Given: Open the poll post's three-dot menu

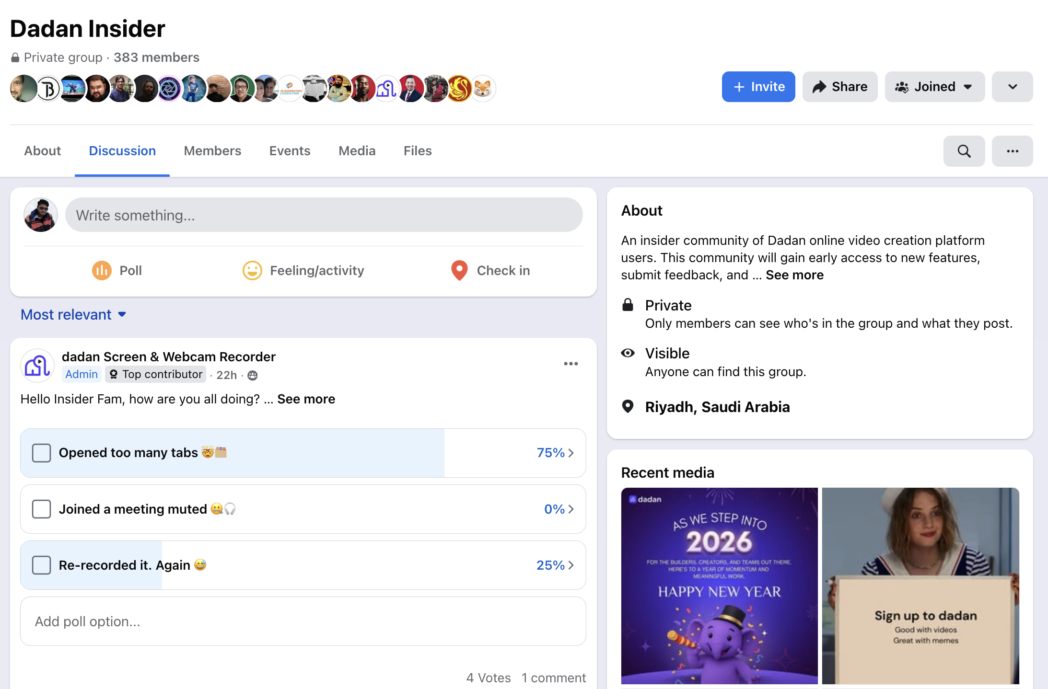Looking at the screenshot, I should [570, 364].
